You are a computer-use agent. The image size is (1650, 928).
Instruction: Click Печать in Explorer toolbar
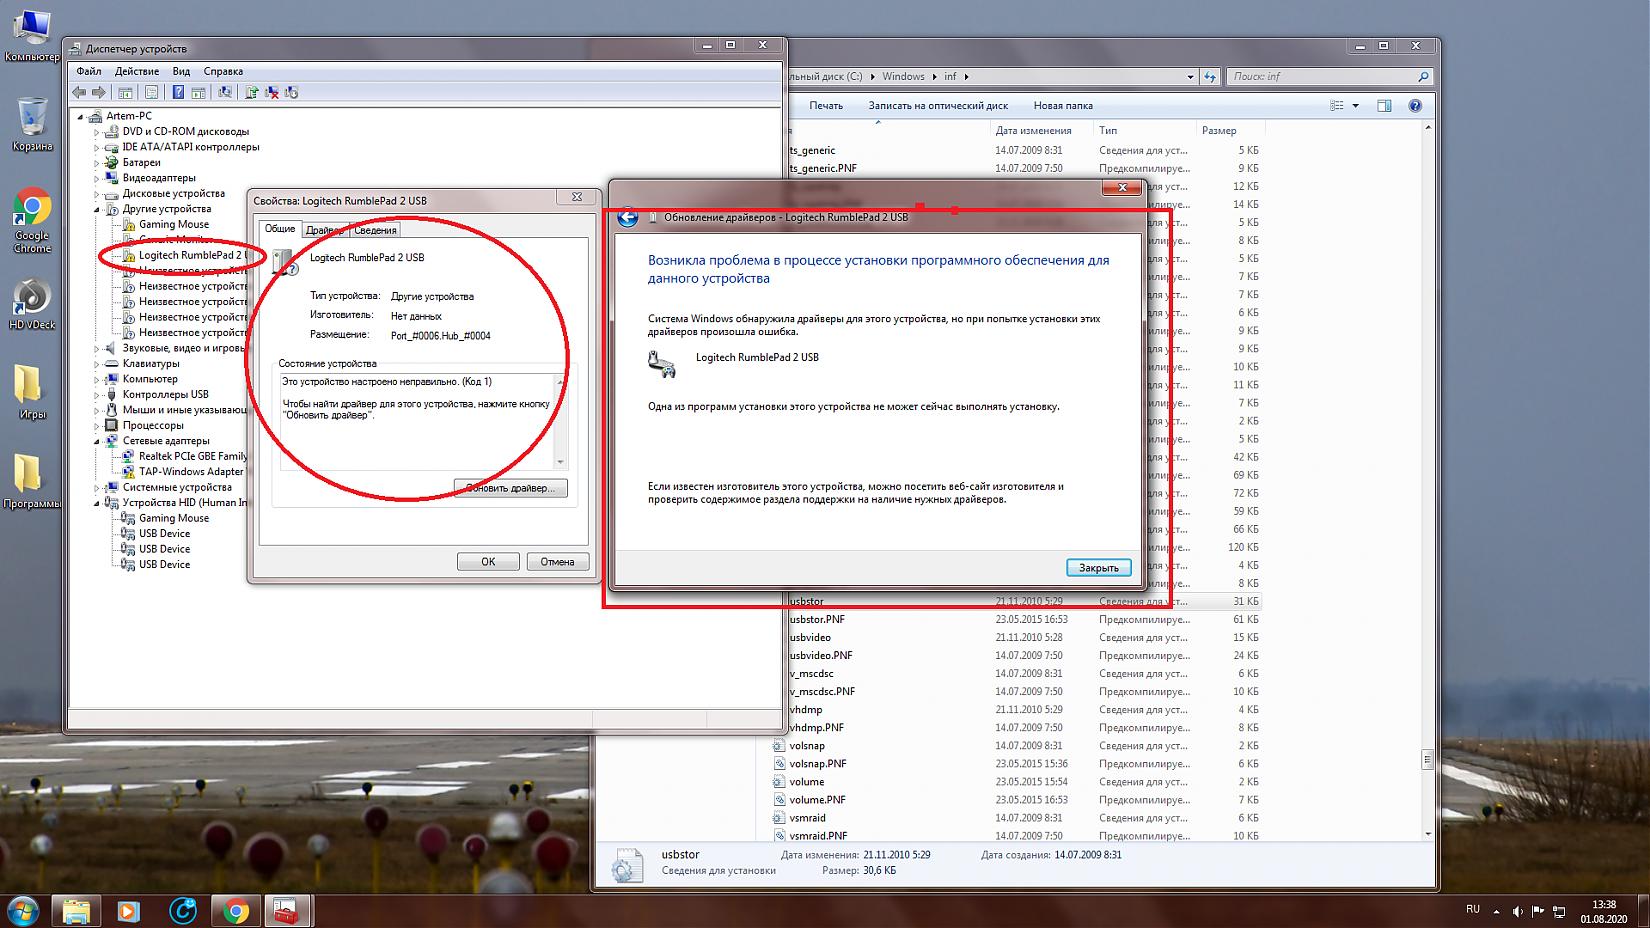click(x=826, y=105)
